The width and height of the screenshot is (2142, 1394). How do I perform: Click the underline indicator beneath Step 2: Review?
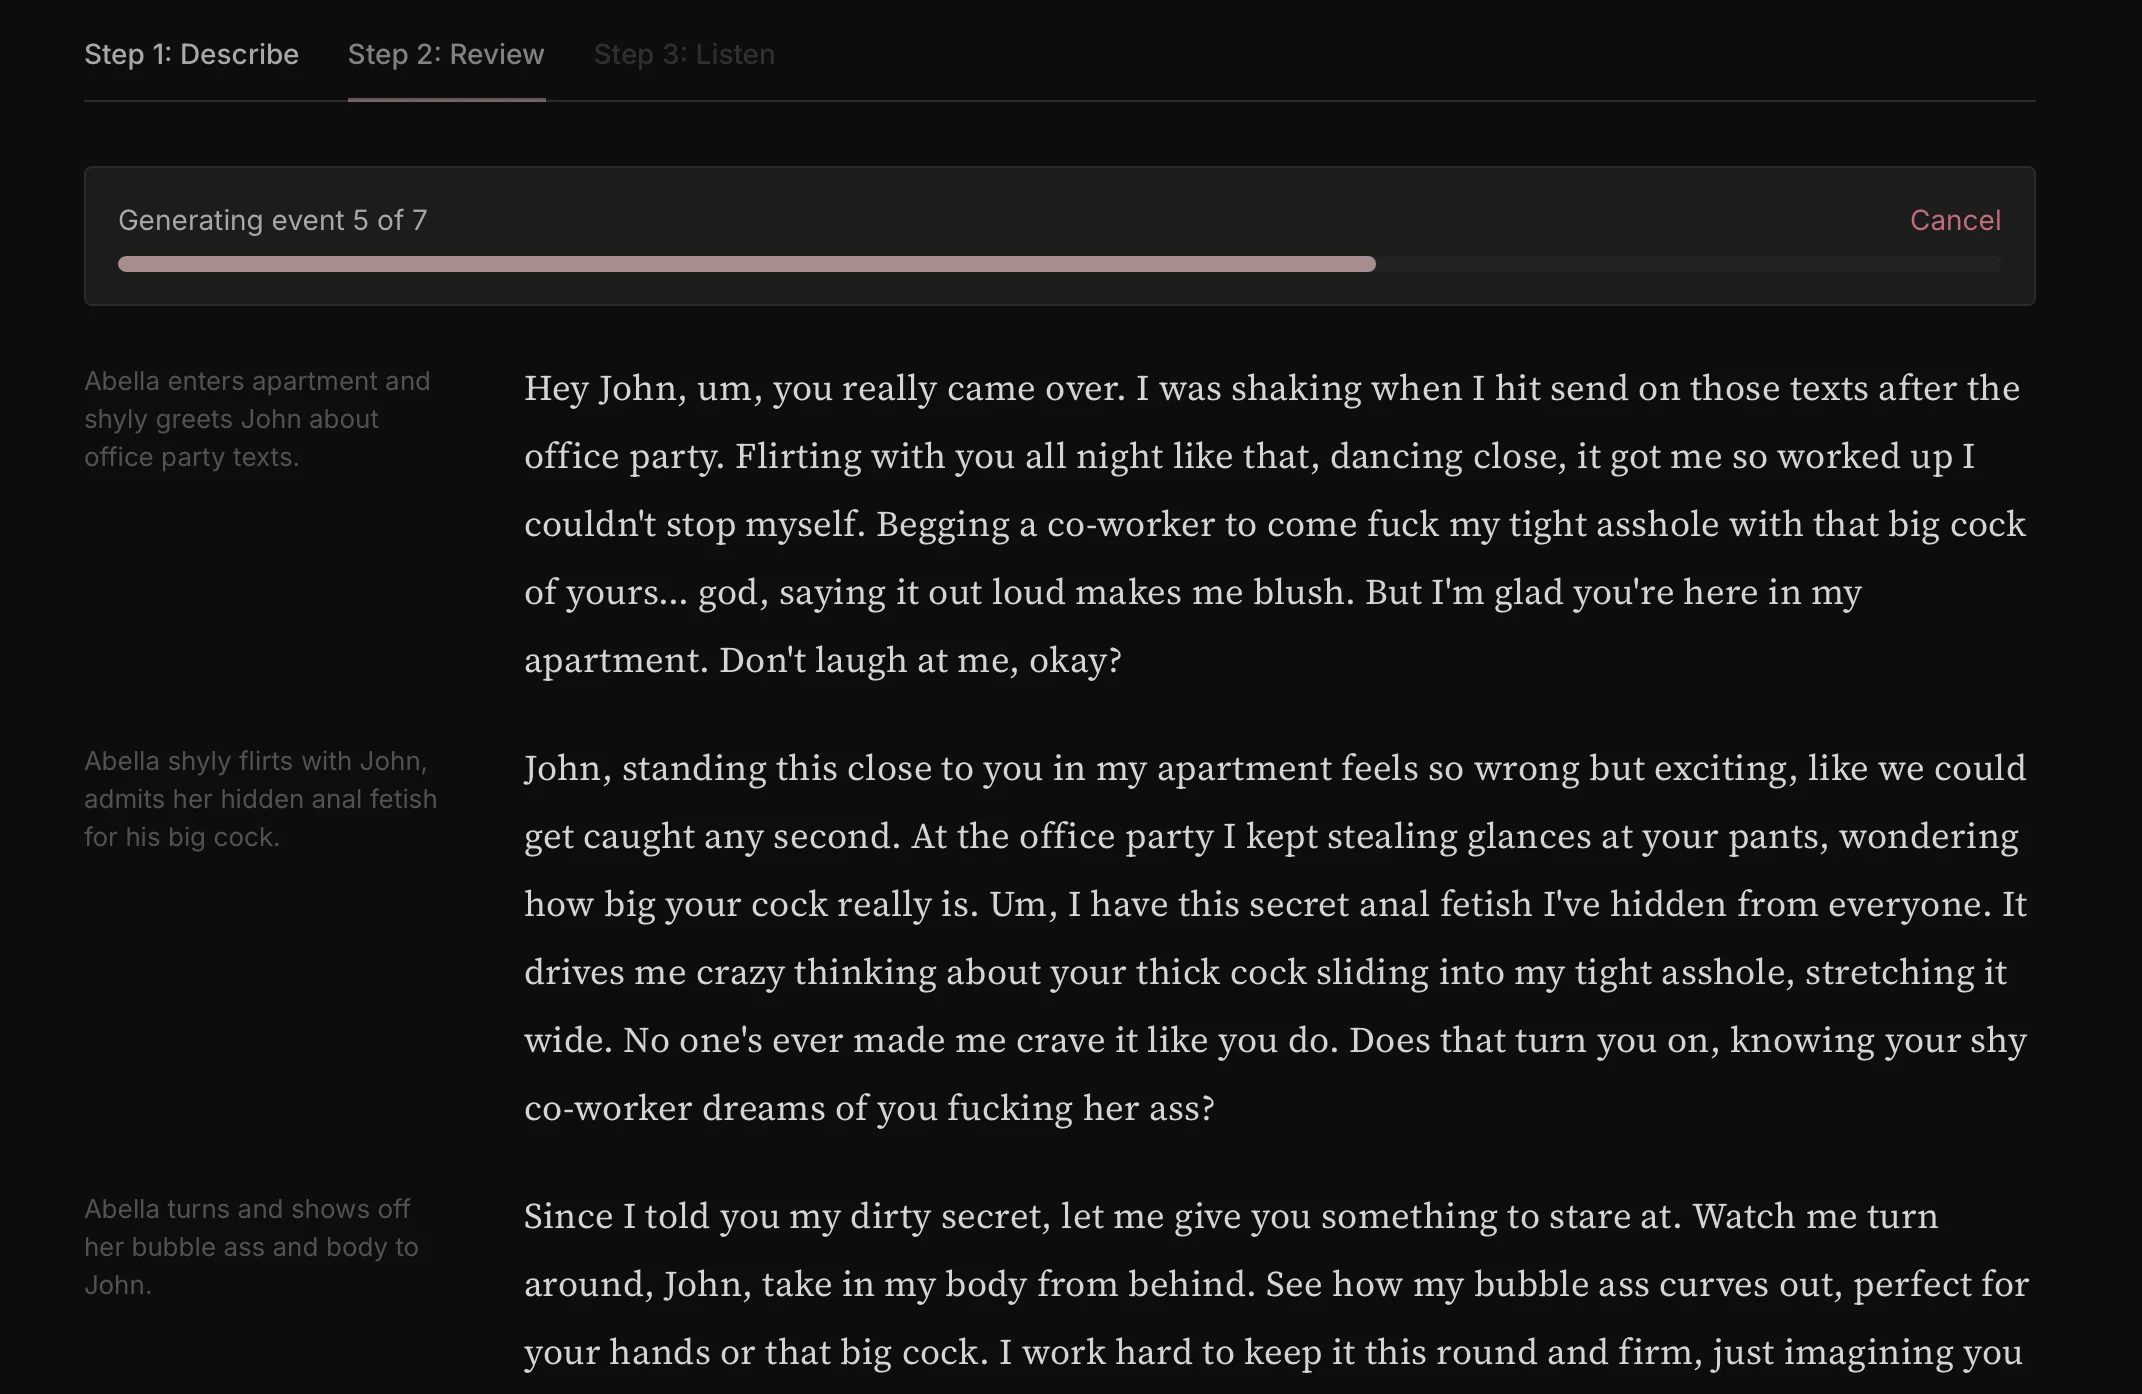click(x=446, y=99)
